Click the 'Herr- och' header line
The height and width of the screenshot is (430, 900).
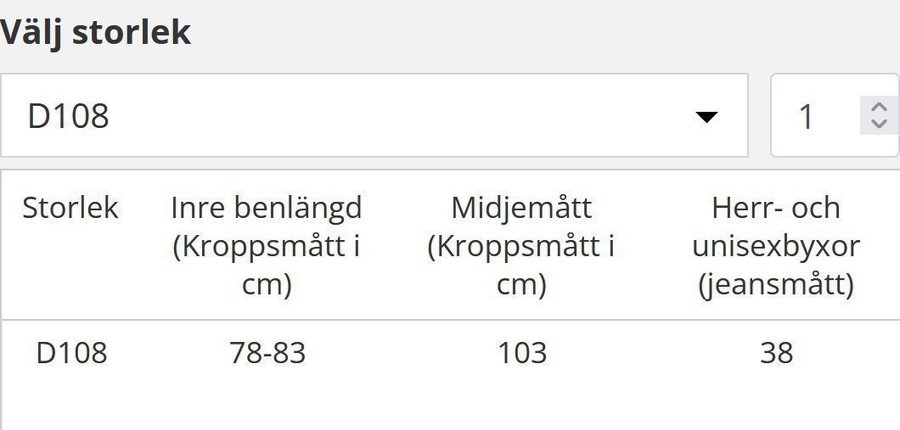click(776, 208)
